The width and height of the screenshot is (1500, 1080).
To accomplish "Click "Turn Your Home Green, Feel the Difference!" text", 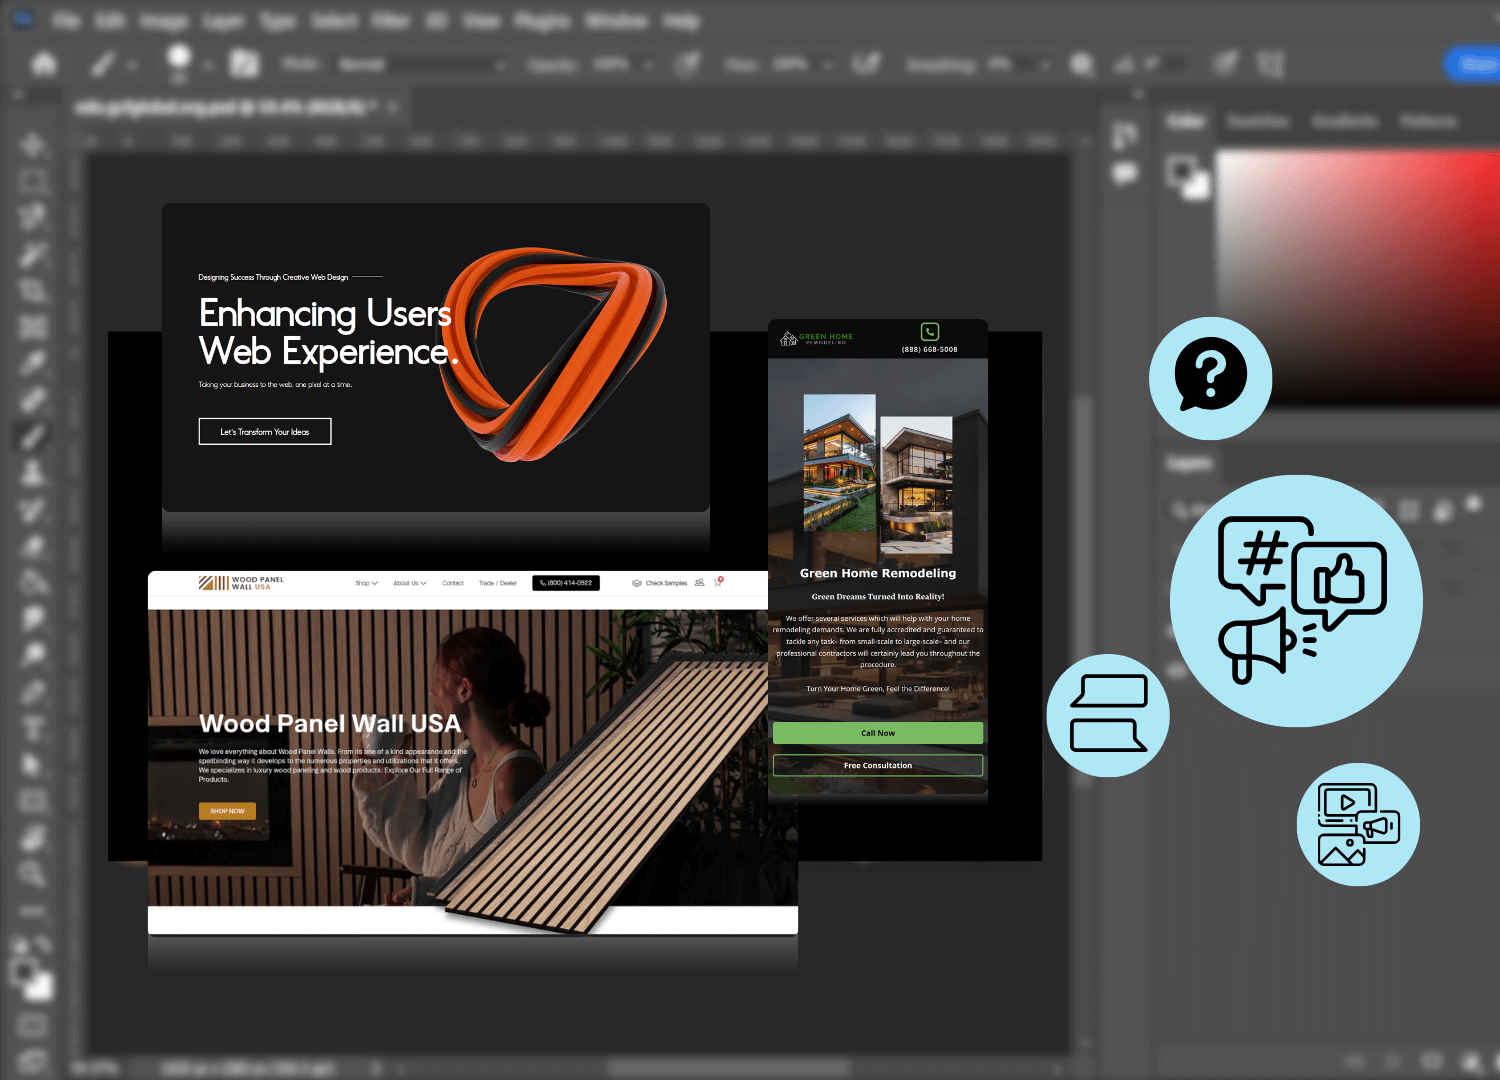I will point(878,689).
